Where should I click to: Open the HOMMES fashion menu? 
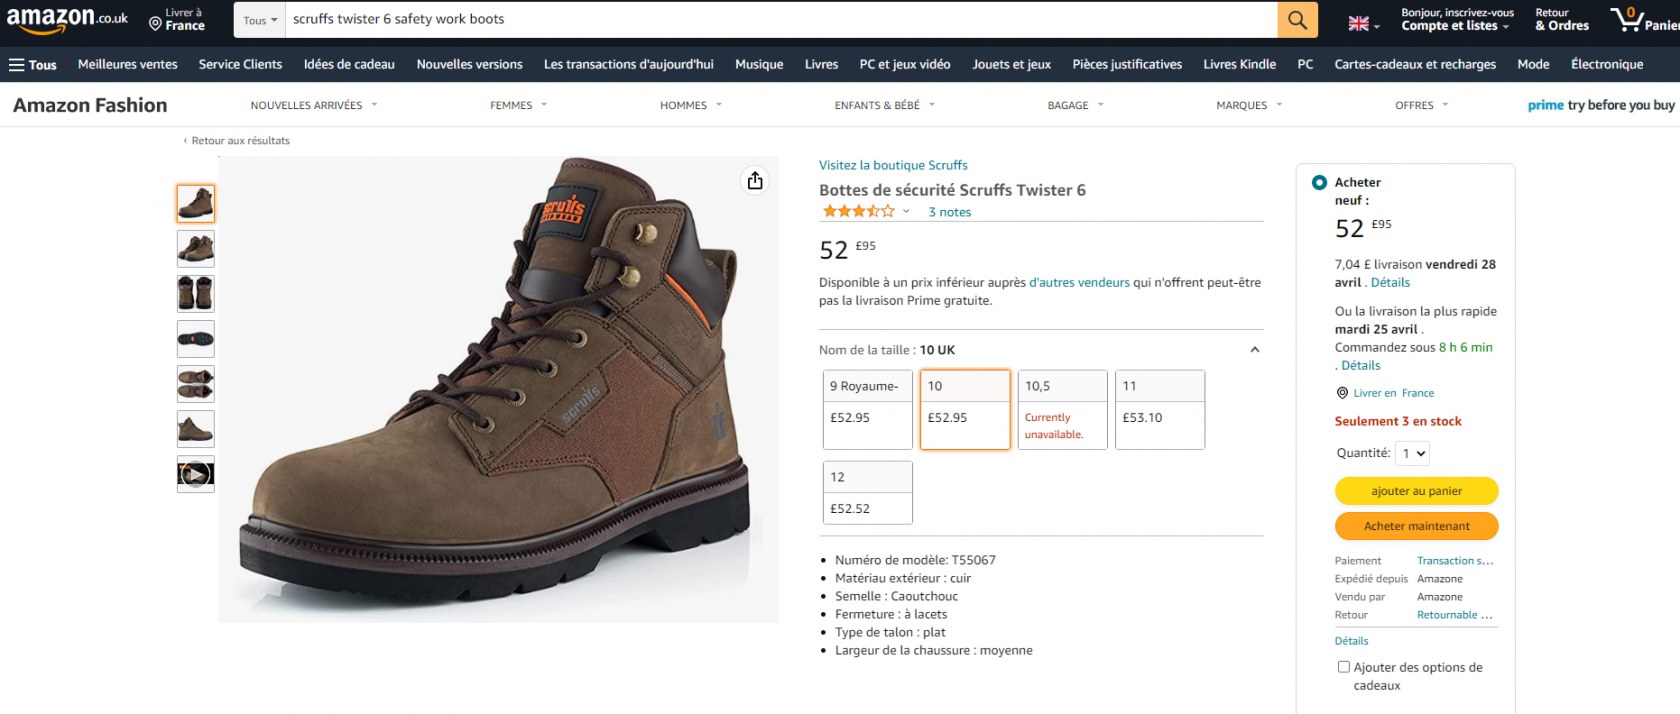(x=690, y=105)
